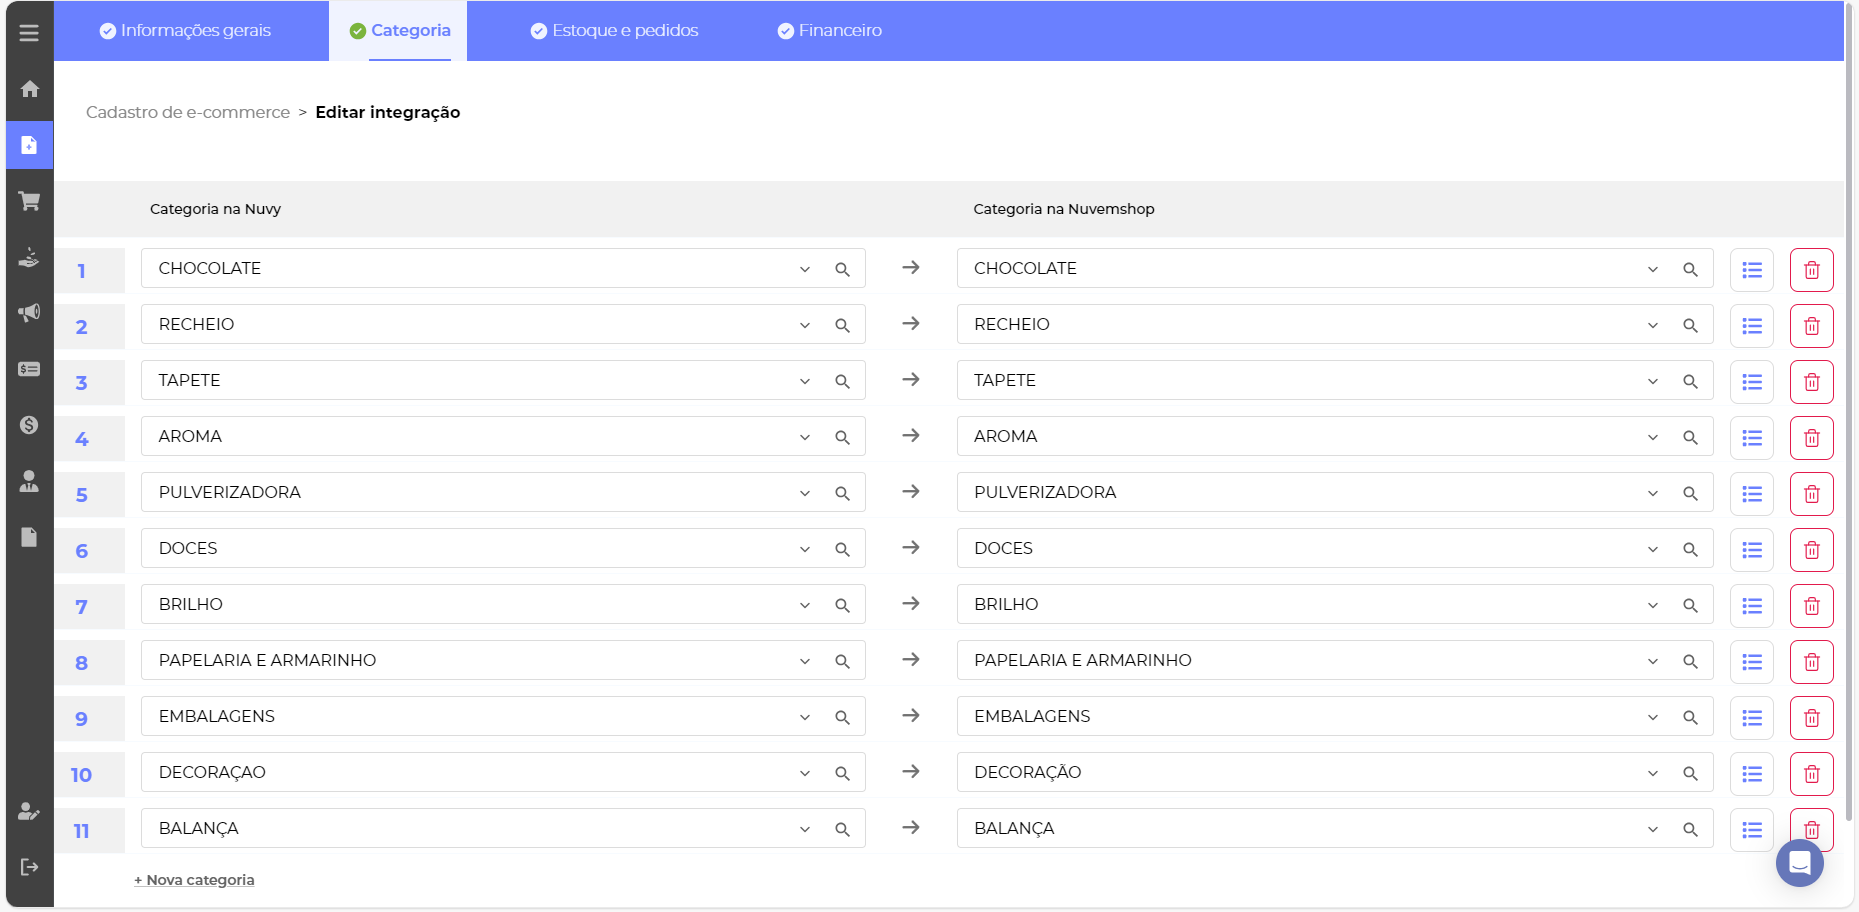
Task: Click the + Nova categoria link
Action: pos(194,880)
